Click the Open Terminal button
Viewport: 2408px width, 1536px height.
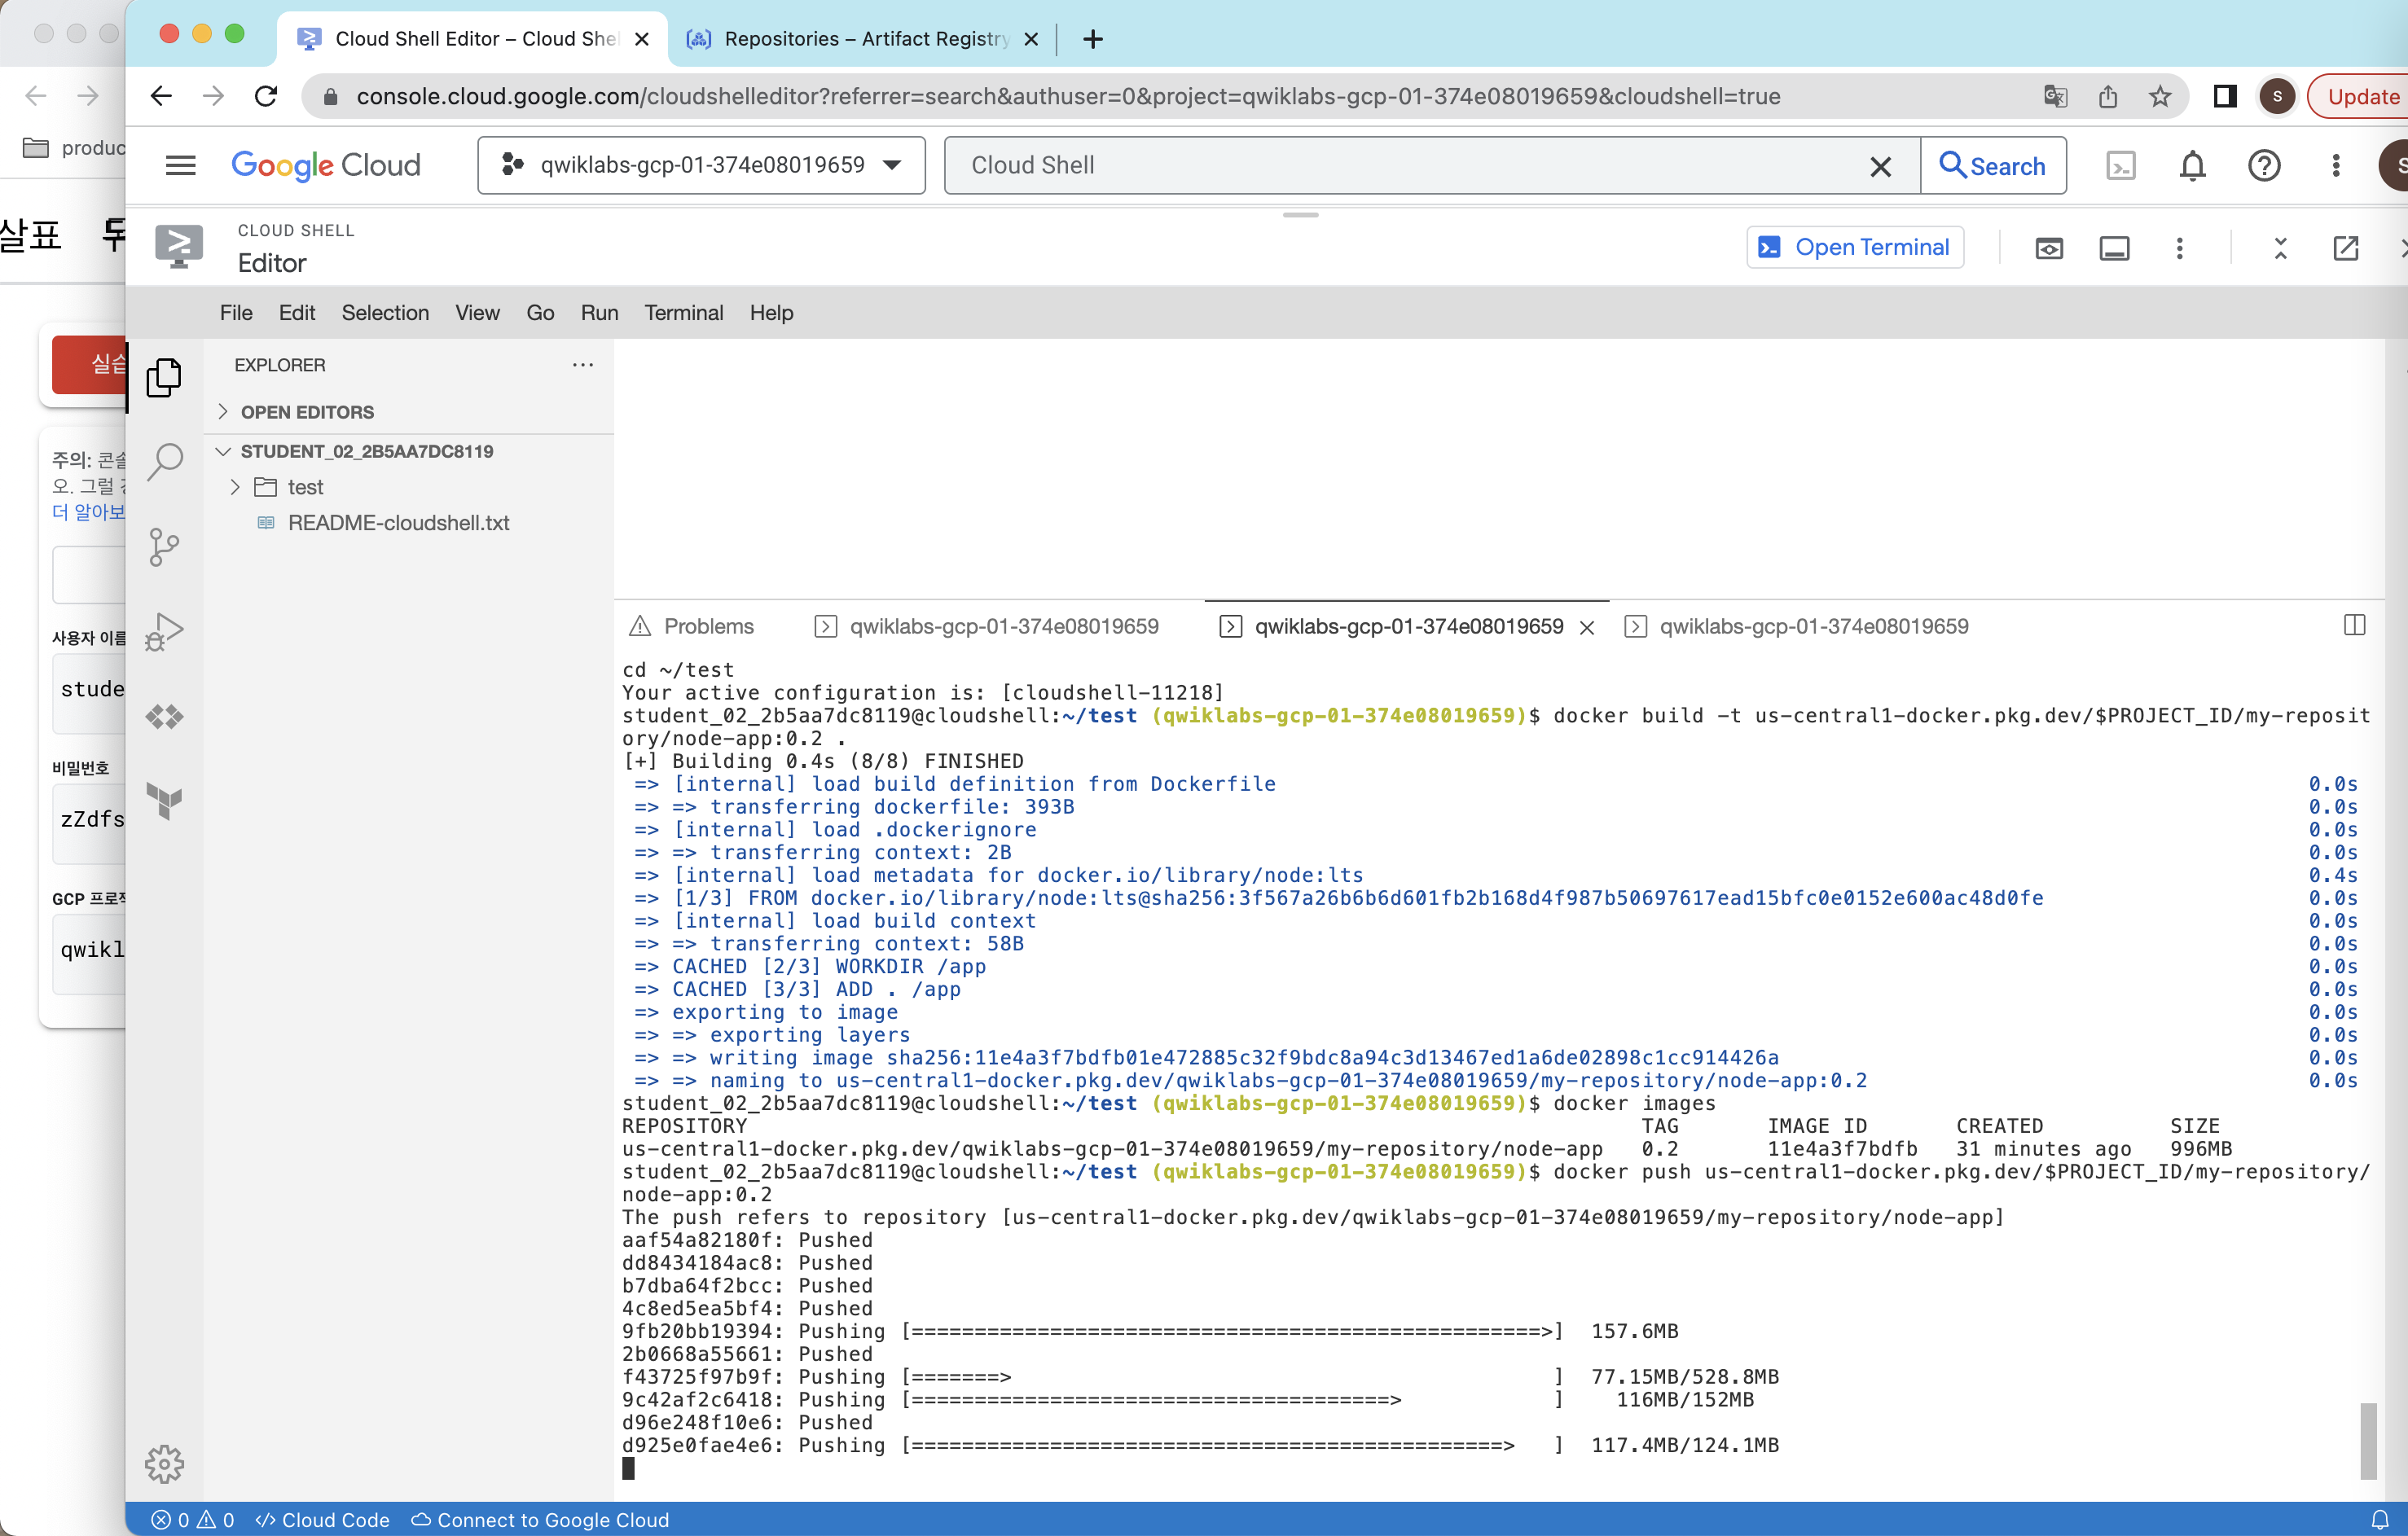[1855, 247]
